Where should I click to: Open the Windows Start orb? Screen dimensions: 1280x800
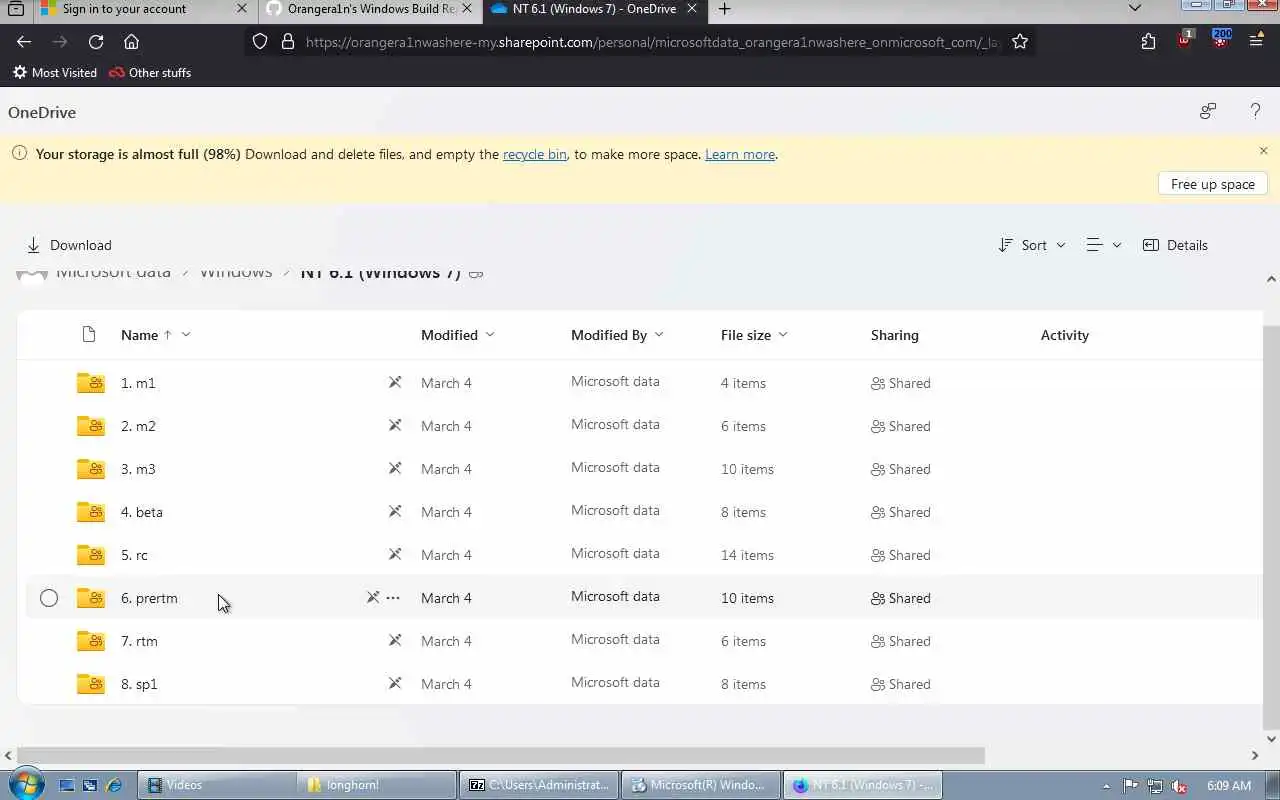click(25, 784)
